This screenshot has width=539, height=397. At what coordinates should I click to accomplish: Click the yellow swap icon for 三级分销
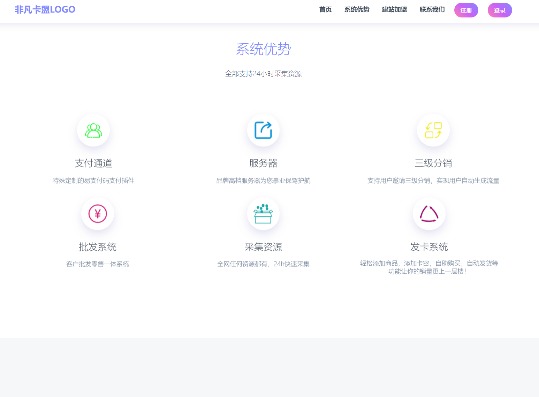433,130
